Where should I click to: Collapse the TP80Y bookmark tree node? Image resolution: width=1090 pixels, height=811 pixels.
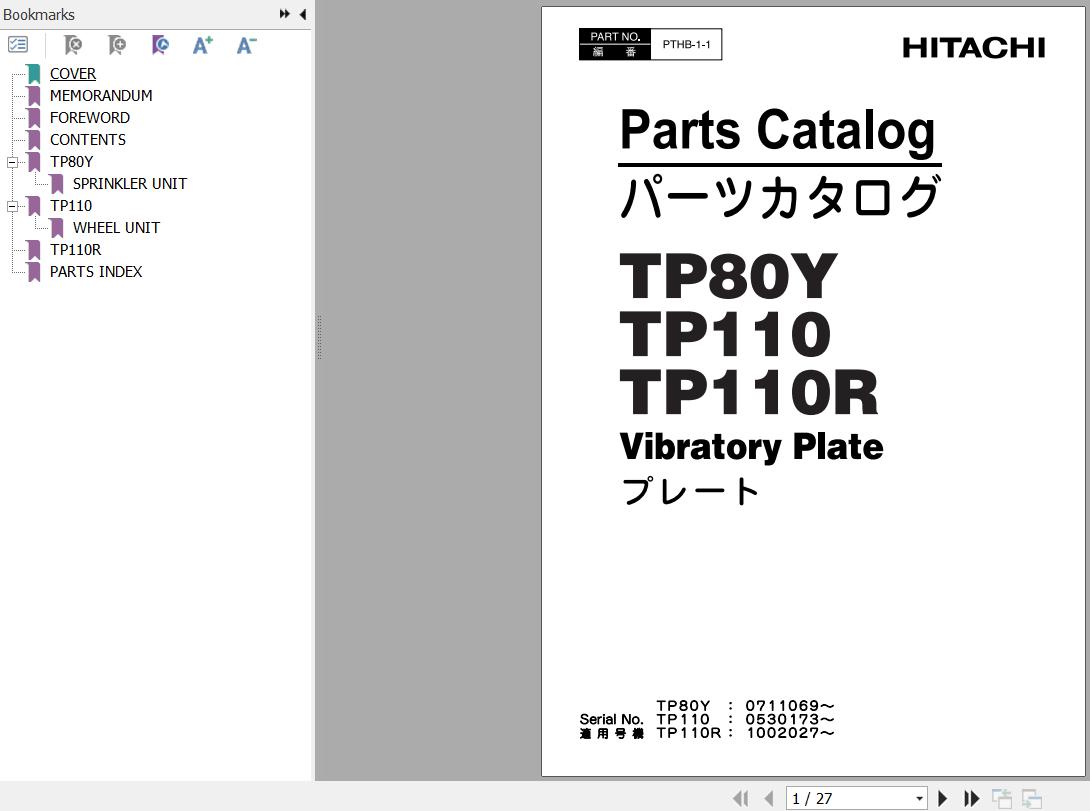12,162
